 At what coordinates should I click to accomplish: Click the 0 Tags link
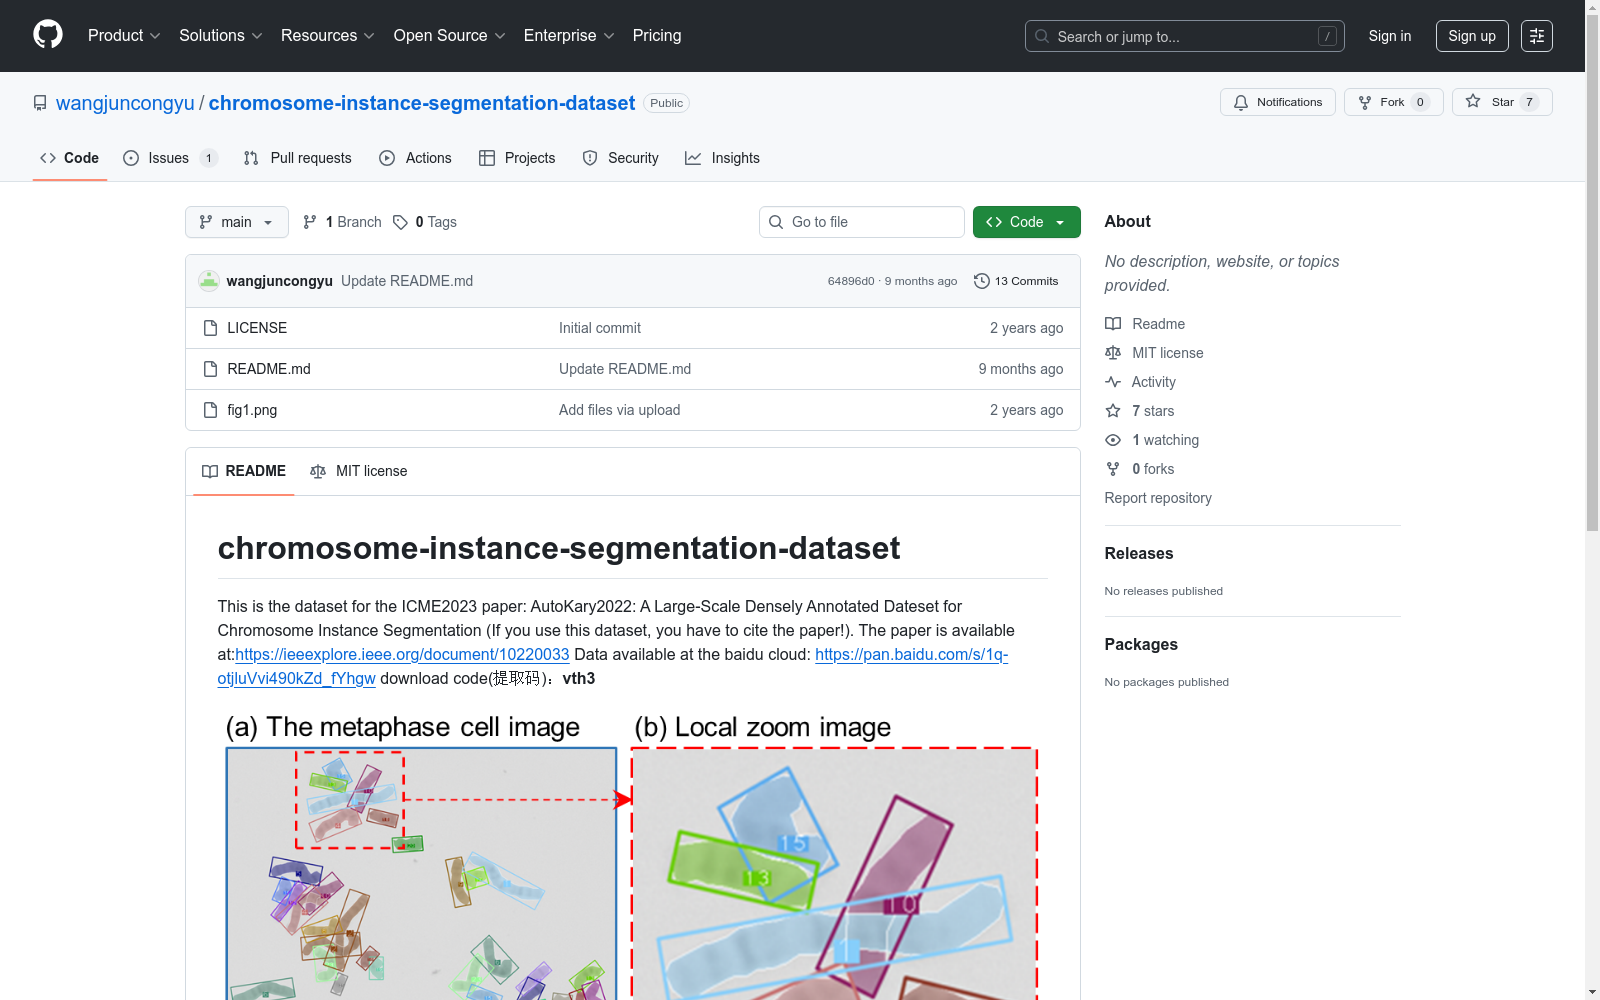click(x=425, y=222)
